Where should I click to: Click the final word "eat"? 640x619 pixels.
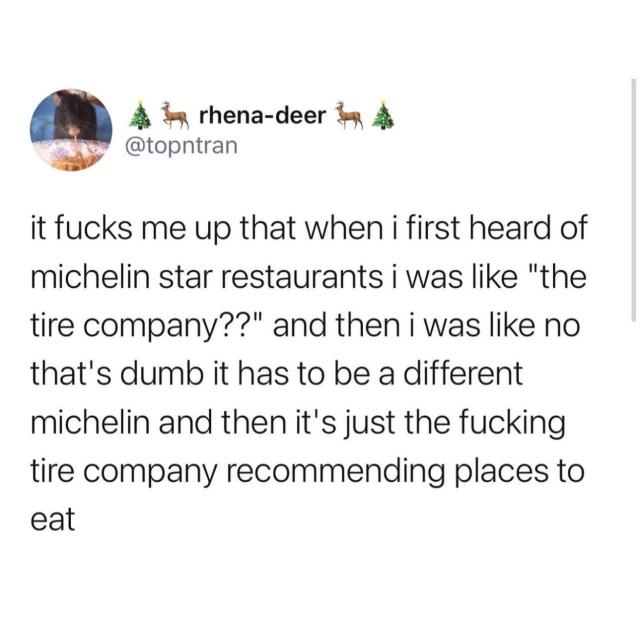pos(53,519)
